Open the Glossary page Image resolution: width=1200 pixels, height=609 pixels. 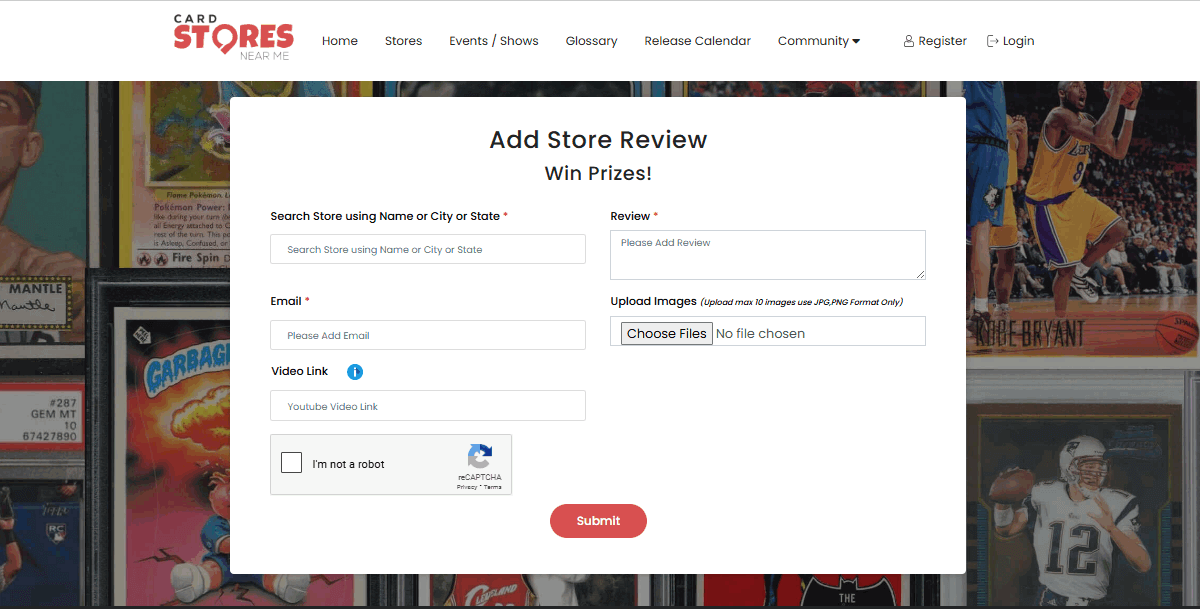591,41
